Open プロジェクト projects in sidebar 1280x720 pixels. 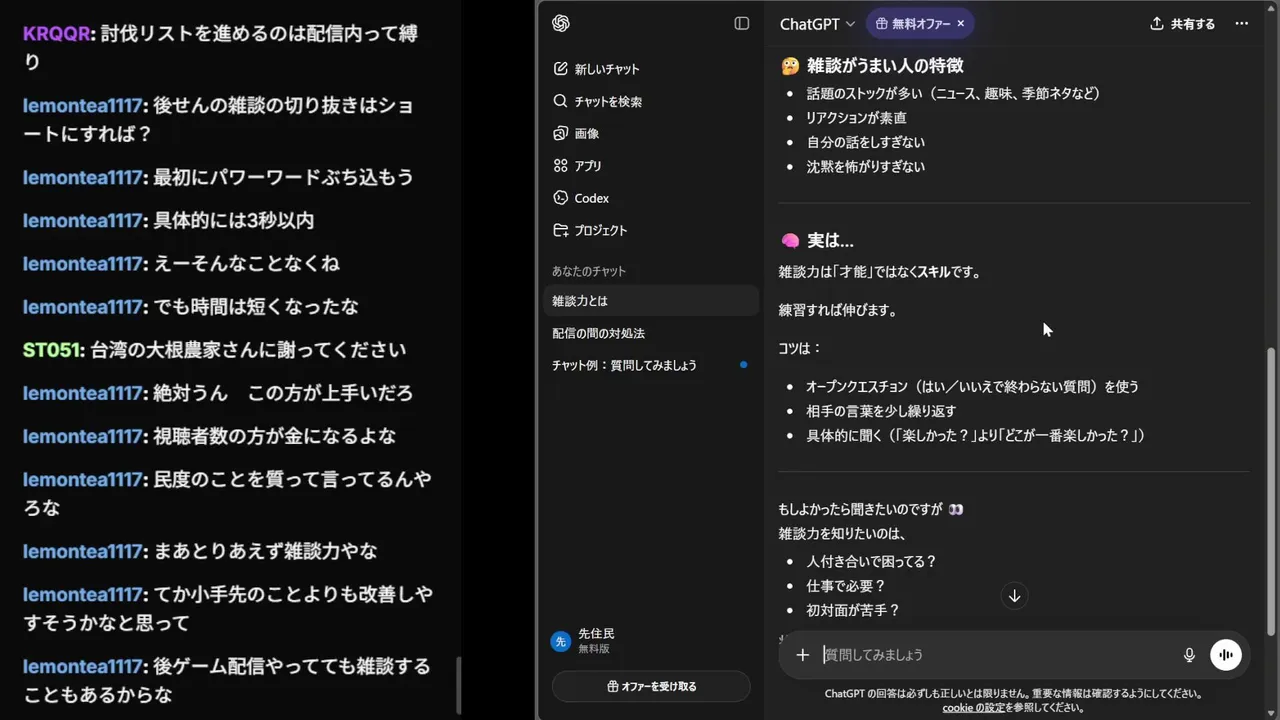651,230
